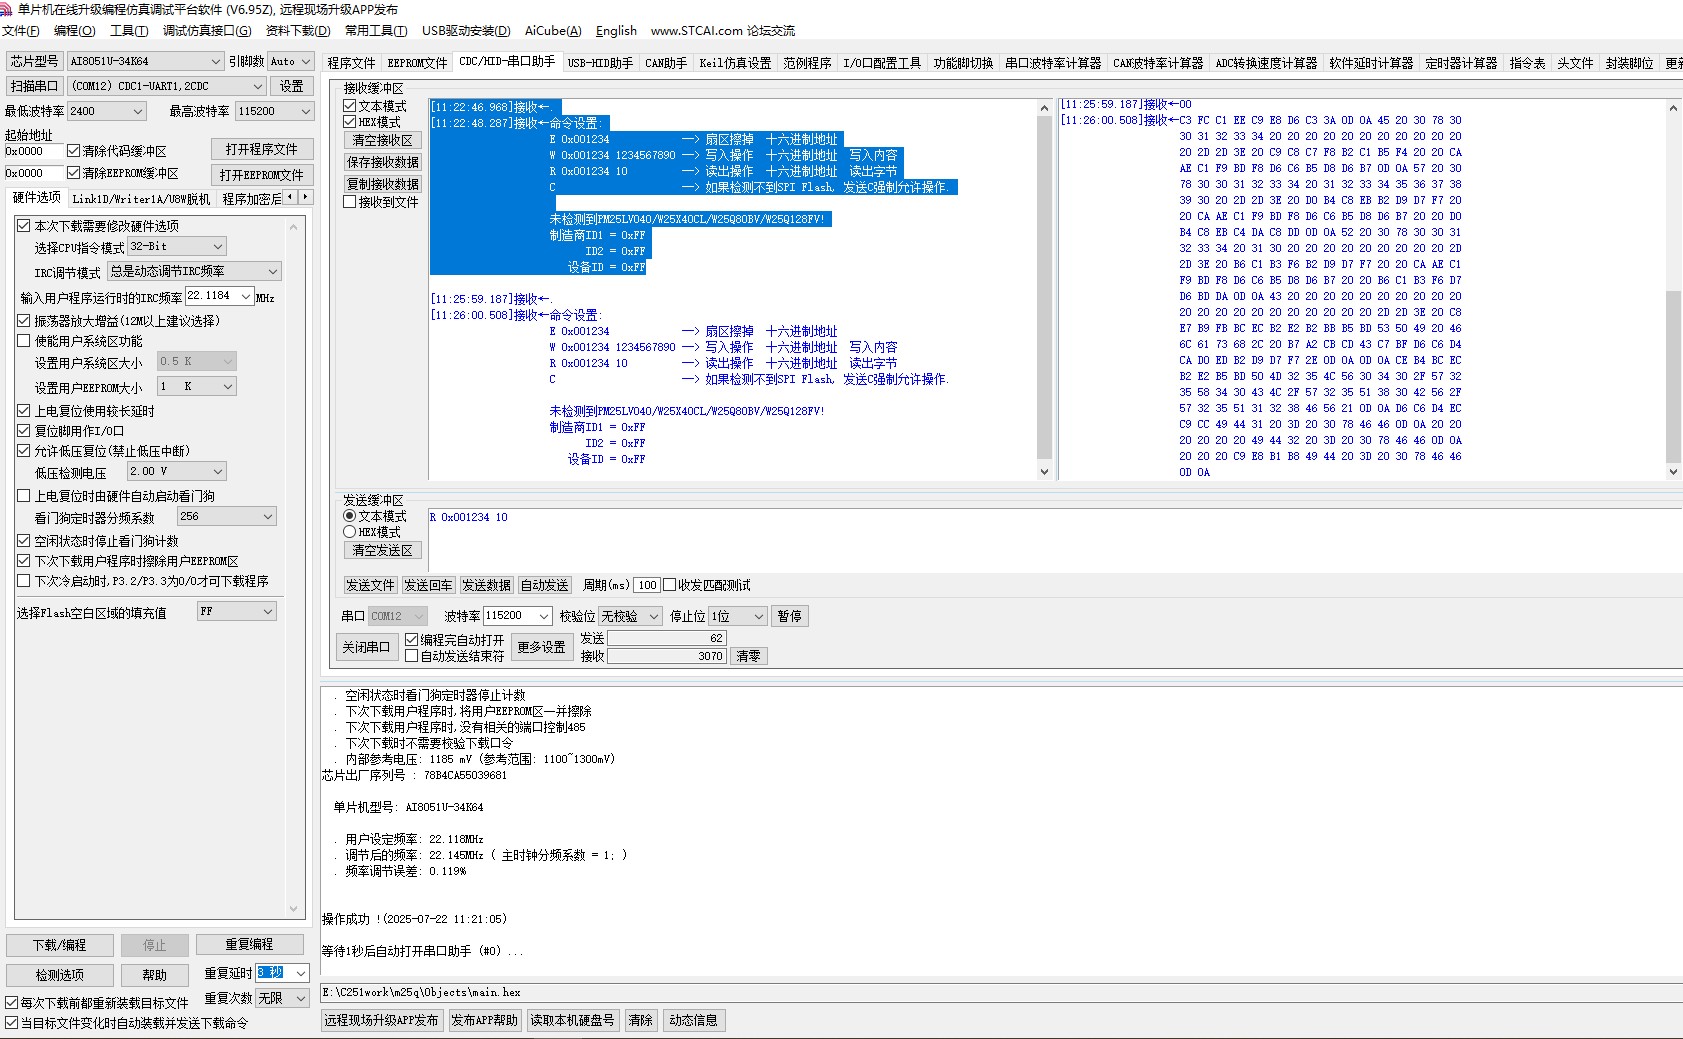Screen dimensions: 1683x1039
Task: Open 重复次数 无限 dropdown
Action: 282,998
